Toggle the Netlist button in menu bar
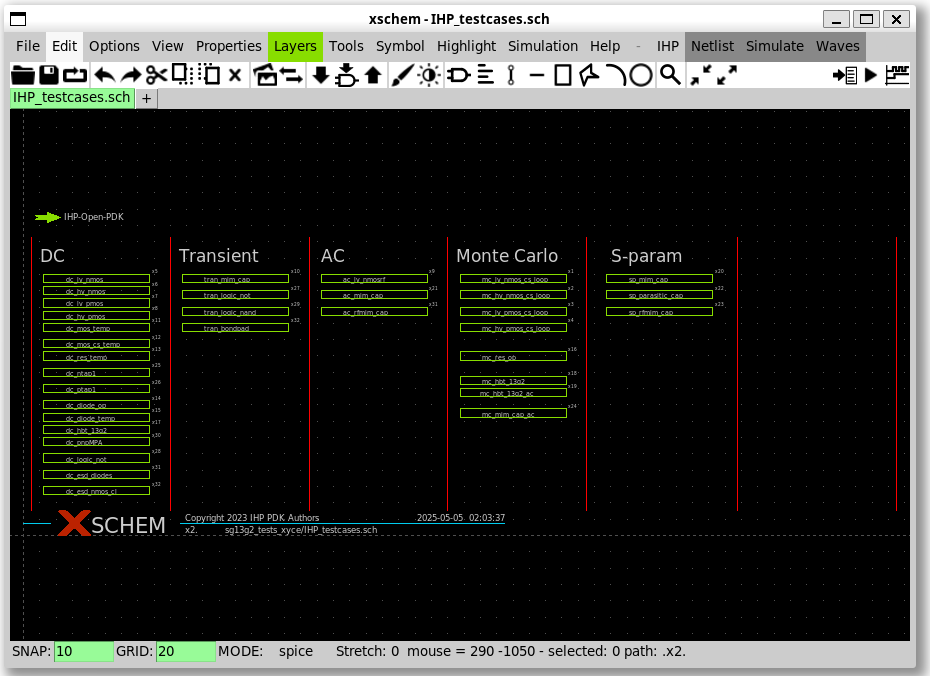This screenshot has width=930, height=676. (x=712, y=46)
